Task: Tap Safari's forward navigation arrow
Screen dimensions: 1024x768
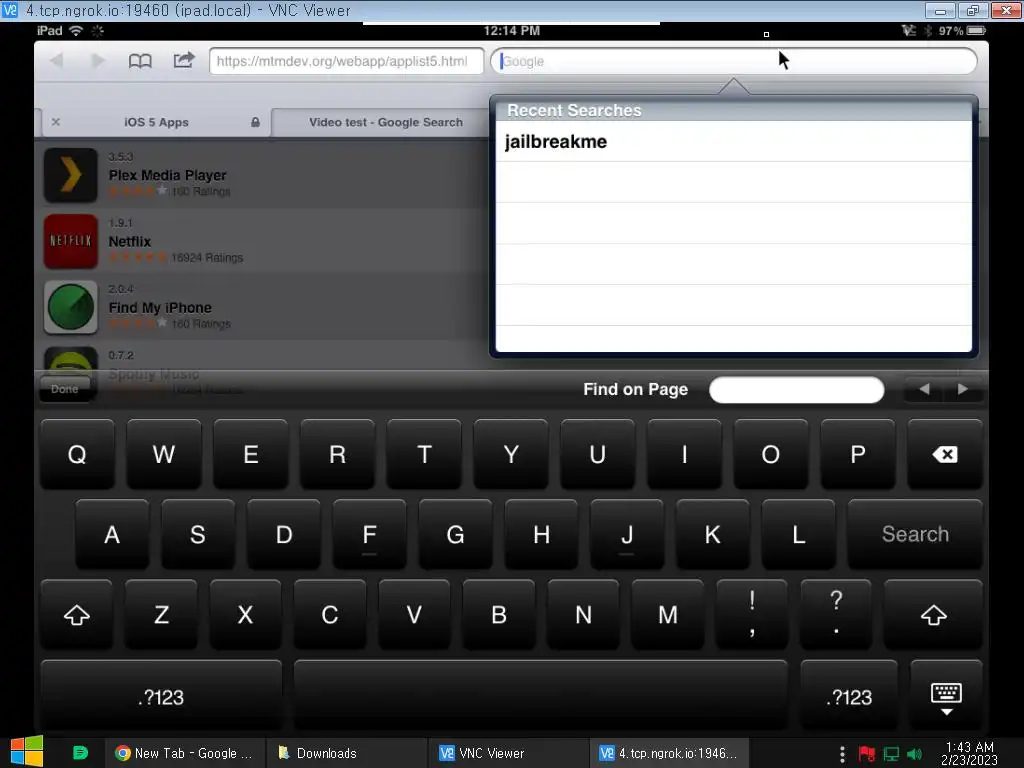Action: pyautogui.click(x=98, y=61)
